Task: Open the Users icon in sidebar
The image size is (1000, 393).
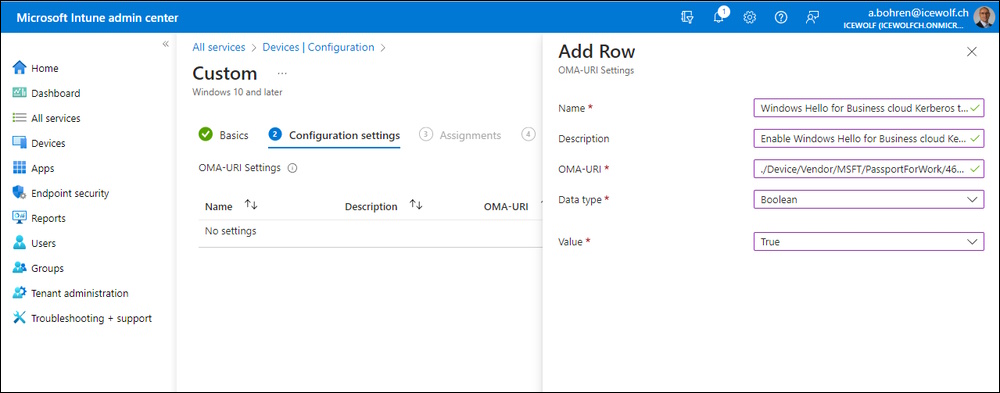Action: (x=19, y=243)
